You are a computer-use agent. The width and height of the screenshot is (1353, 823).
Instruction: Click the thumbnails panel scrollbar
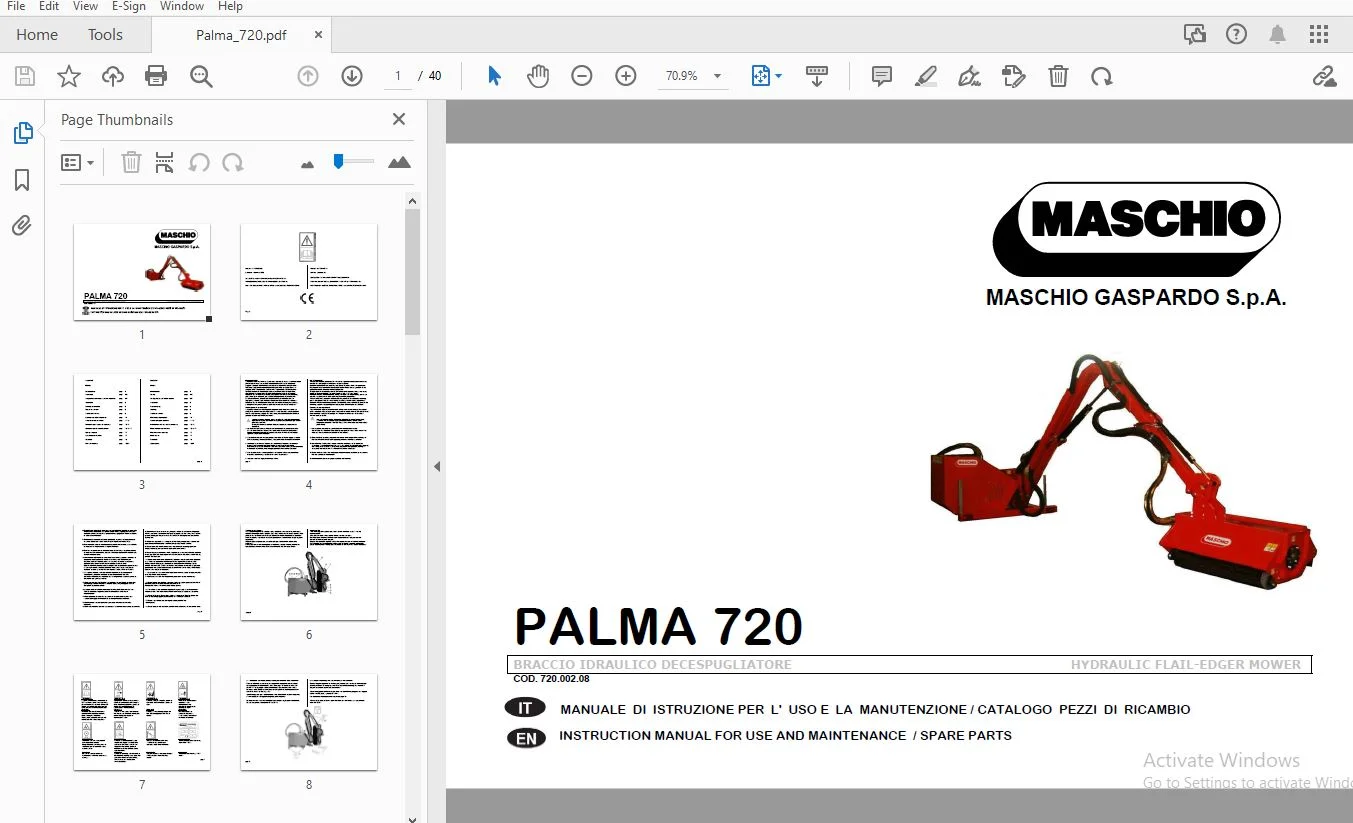[x=412, y=272]
